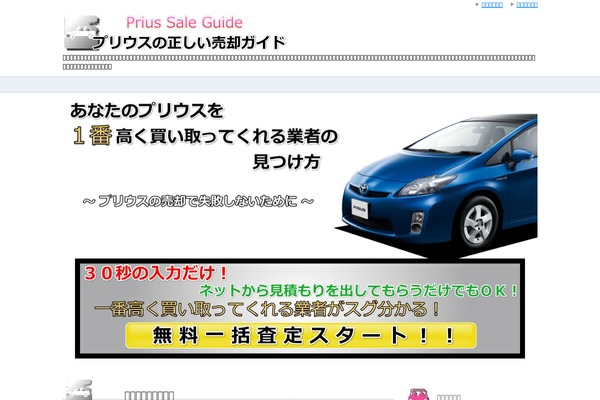Image resolution: width=600 pixels, height=400 pixels.
Task: Click the gray car icon beside bottom heading
Action: (79, 390)
